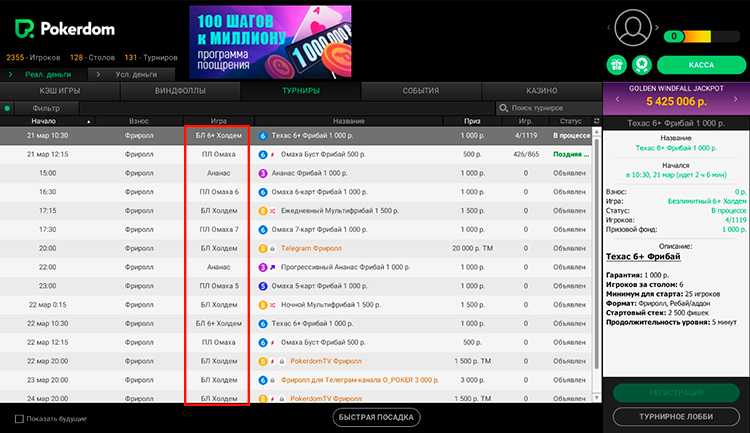Sort by the Приз column header
The height and width of the screenshot is (433, 750).
coord(472,122)
